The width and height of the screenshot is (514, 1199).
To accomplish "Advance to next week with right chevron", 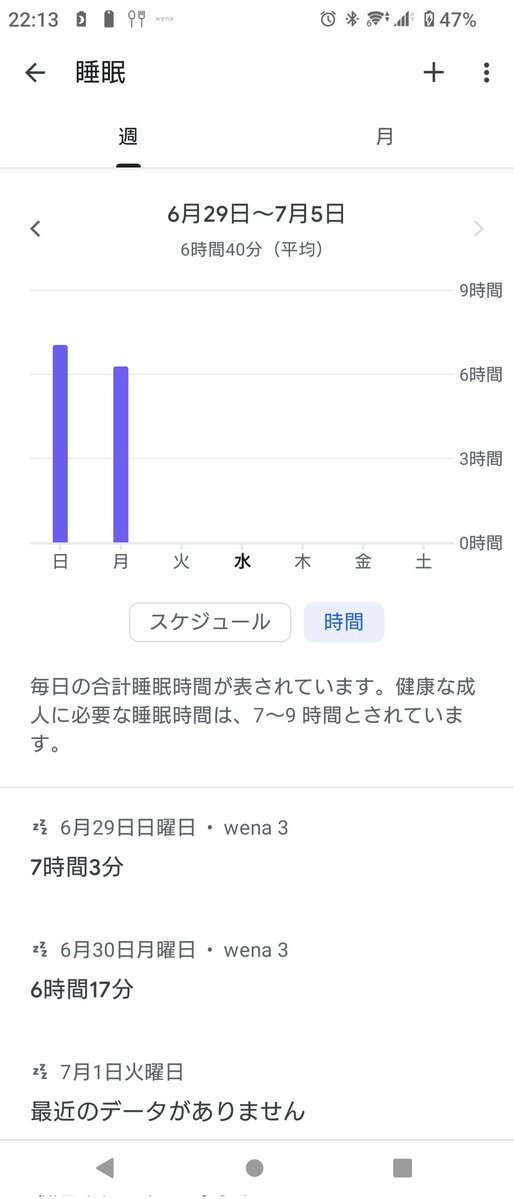I will pos(479,229).
